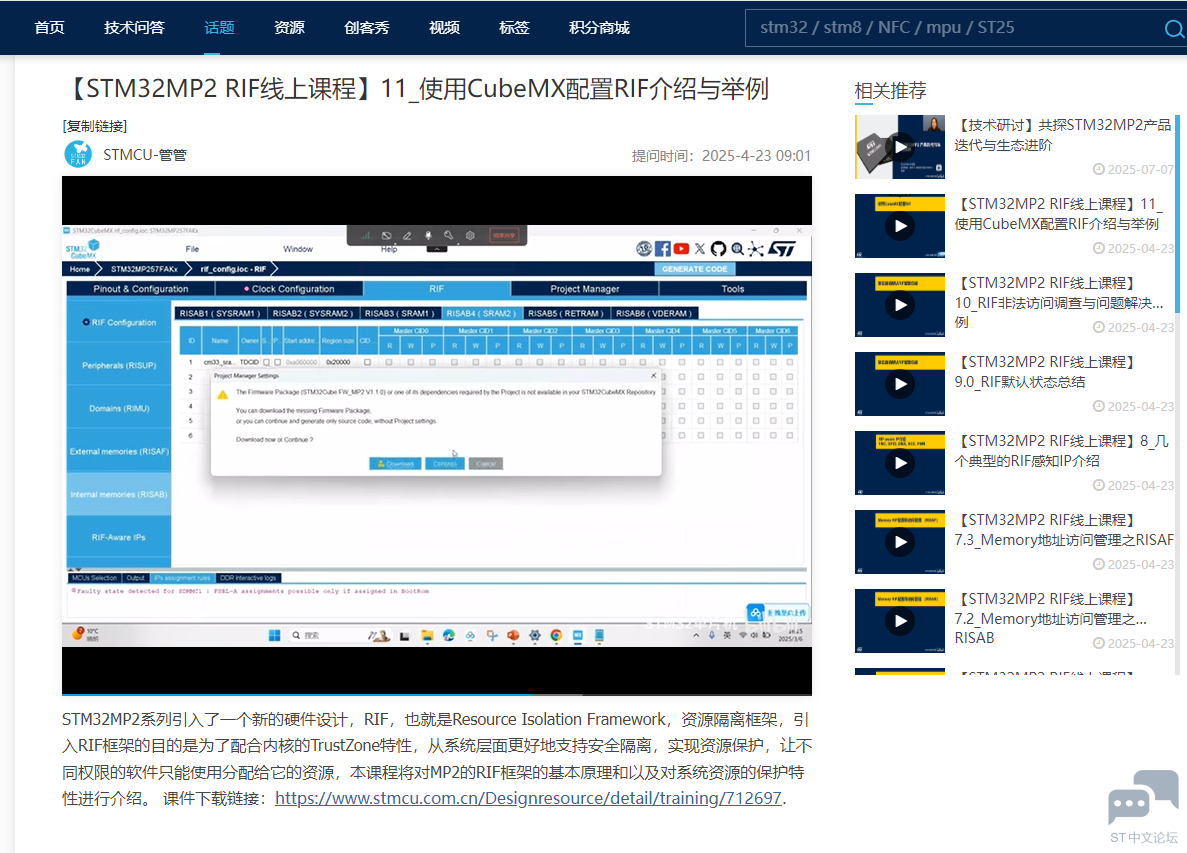Click the 相关推荐 section heading
This screenshot has width=1187, height=853.
[890, 91]
